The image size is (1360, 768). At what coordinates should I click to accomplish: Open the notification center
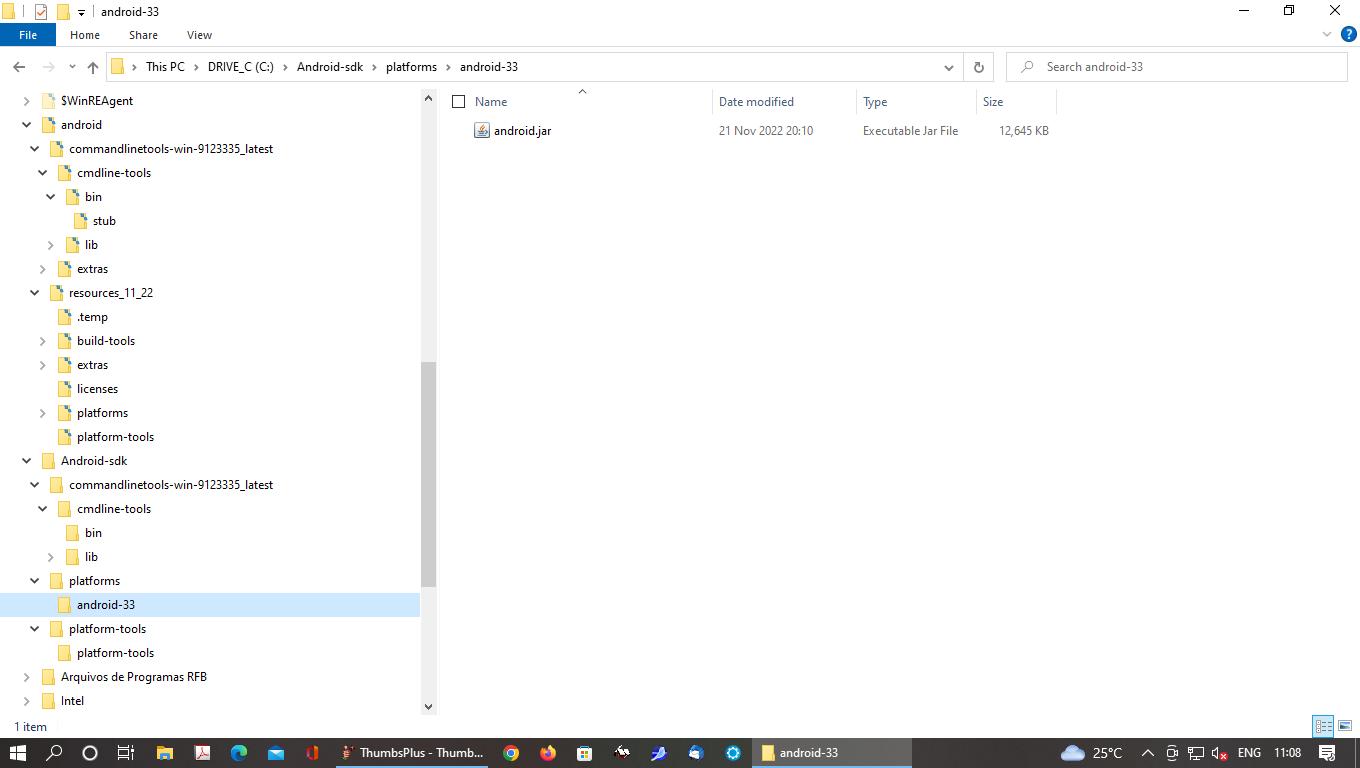(x=1327, y=753)
